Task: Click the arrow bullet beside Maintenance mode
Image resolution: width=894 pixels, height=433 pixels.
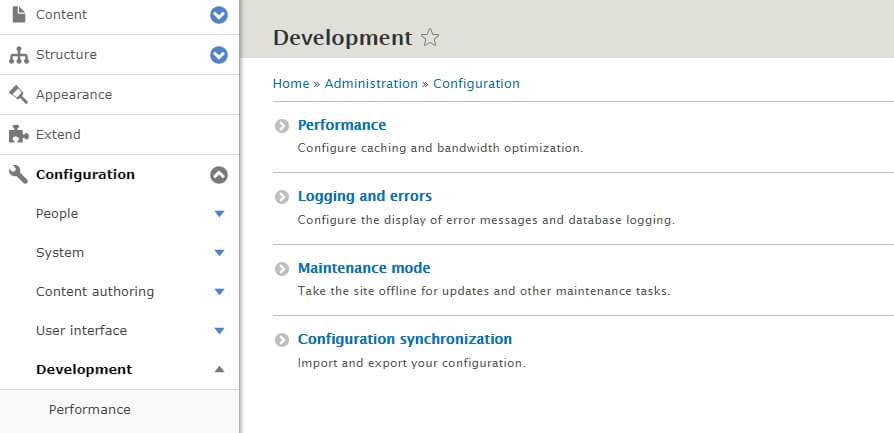Action: click(x=282, y=269)
